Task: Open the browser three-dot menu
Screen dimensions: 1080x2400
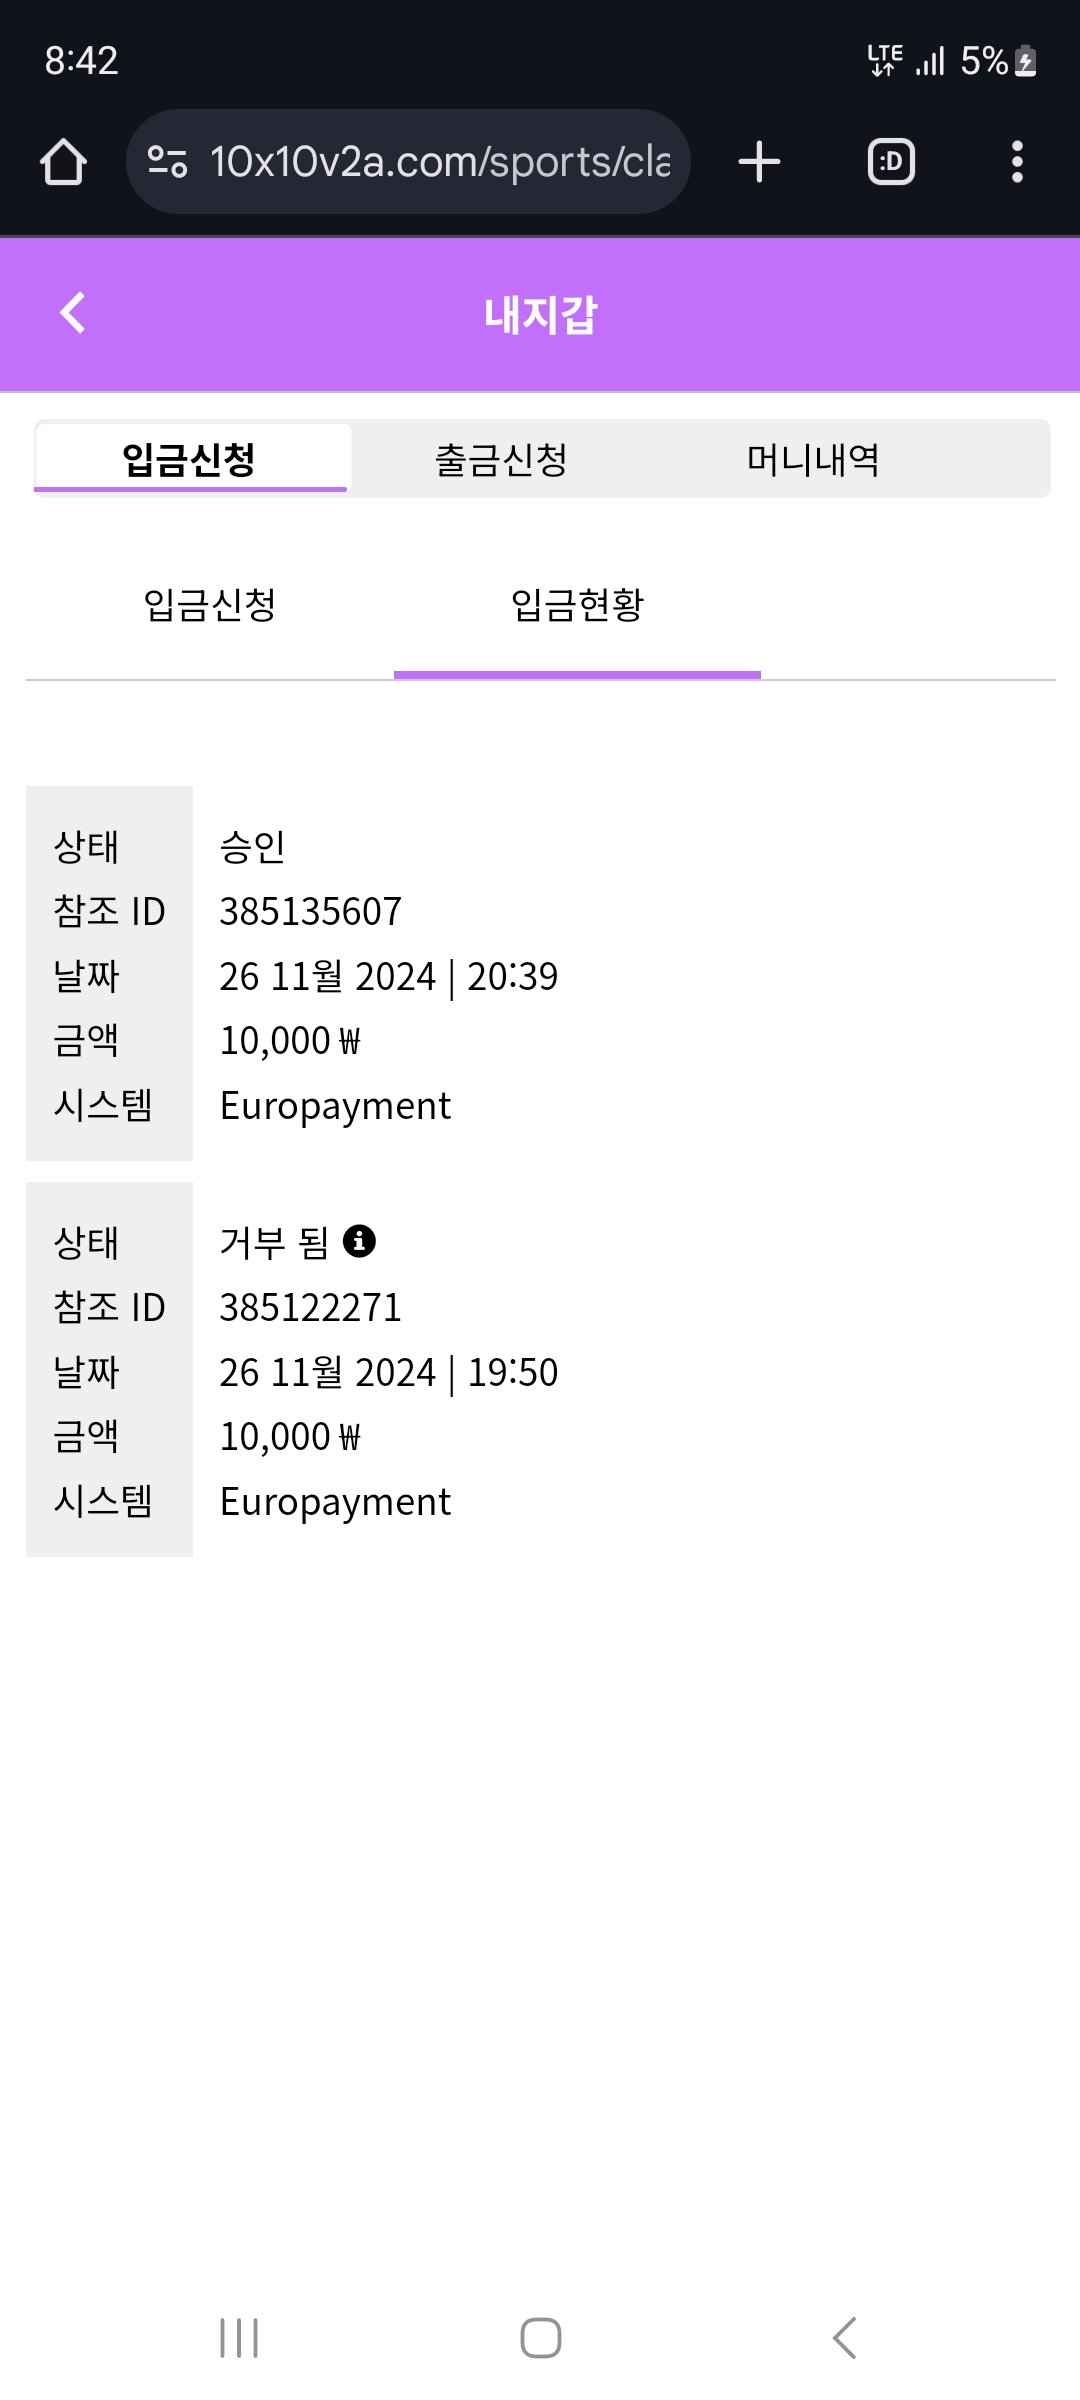Action: [x=1017, y=162]
